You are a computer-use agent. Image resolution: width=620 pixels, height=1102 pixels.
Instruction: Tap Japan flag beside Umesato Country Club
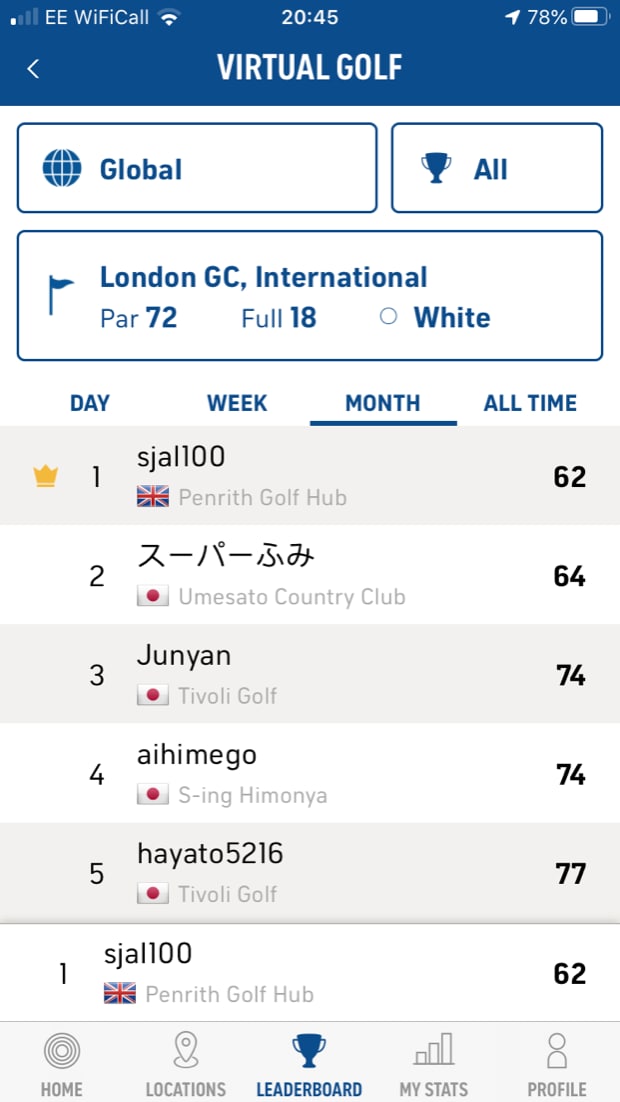pyautogui.click(x=153, y=597)
